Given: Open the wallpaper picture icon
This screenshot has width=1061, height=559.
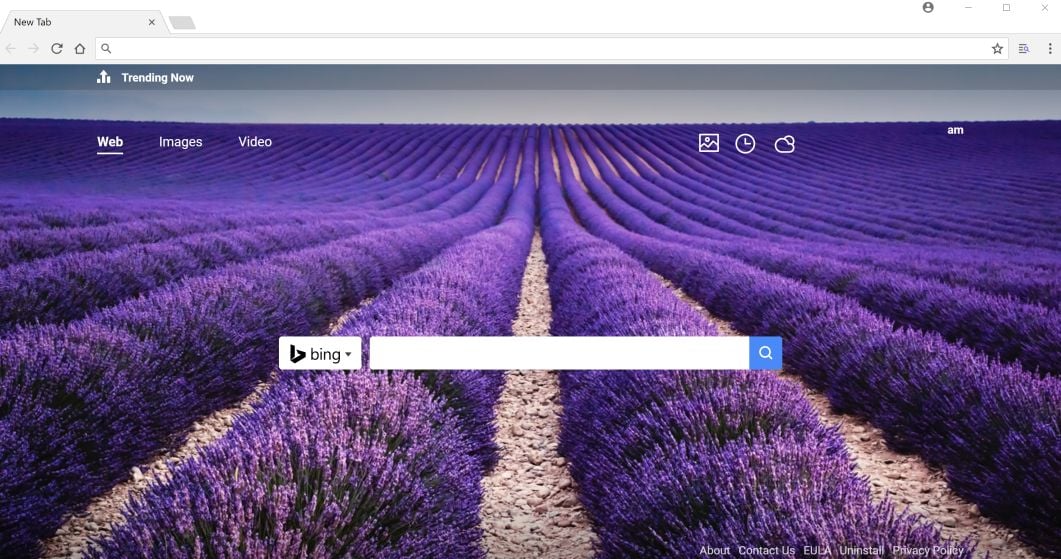Looking at the screenshot, I should (709, 143).
